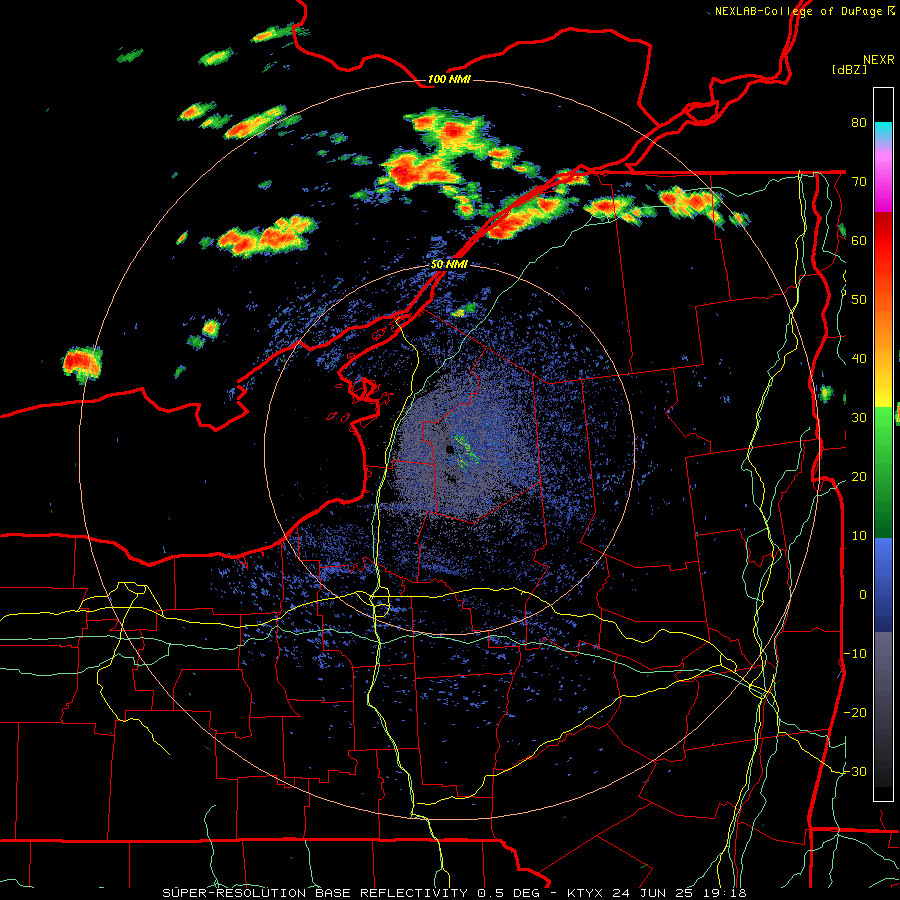Click the "50 NMI" range ring label
This screenshot has height=900, width=900.
[x=449, y=265]
